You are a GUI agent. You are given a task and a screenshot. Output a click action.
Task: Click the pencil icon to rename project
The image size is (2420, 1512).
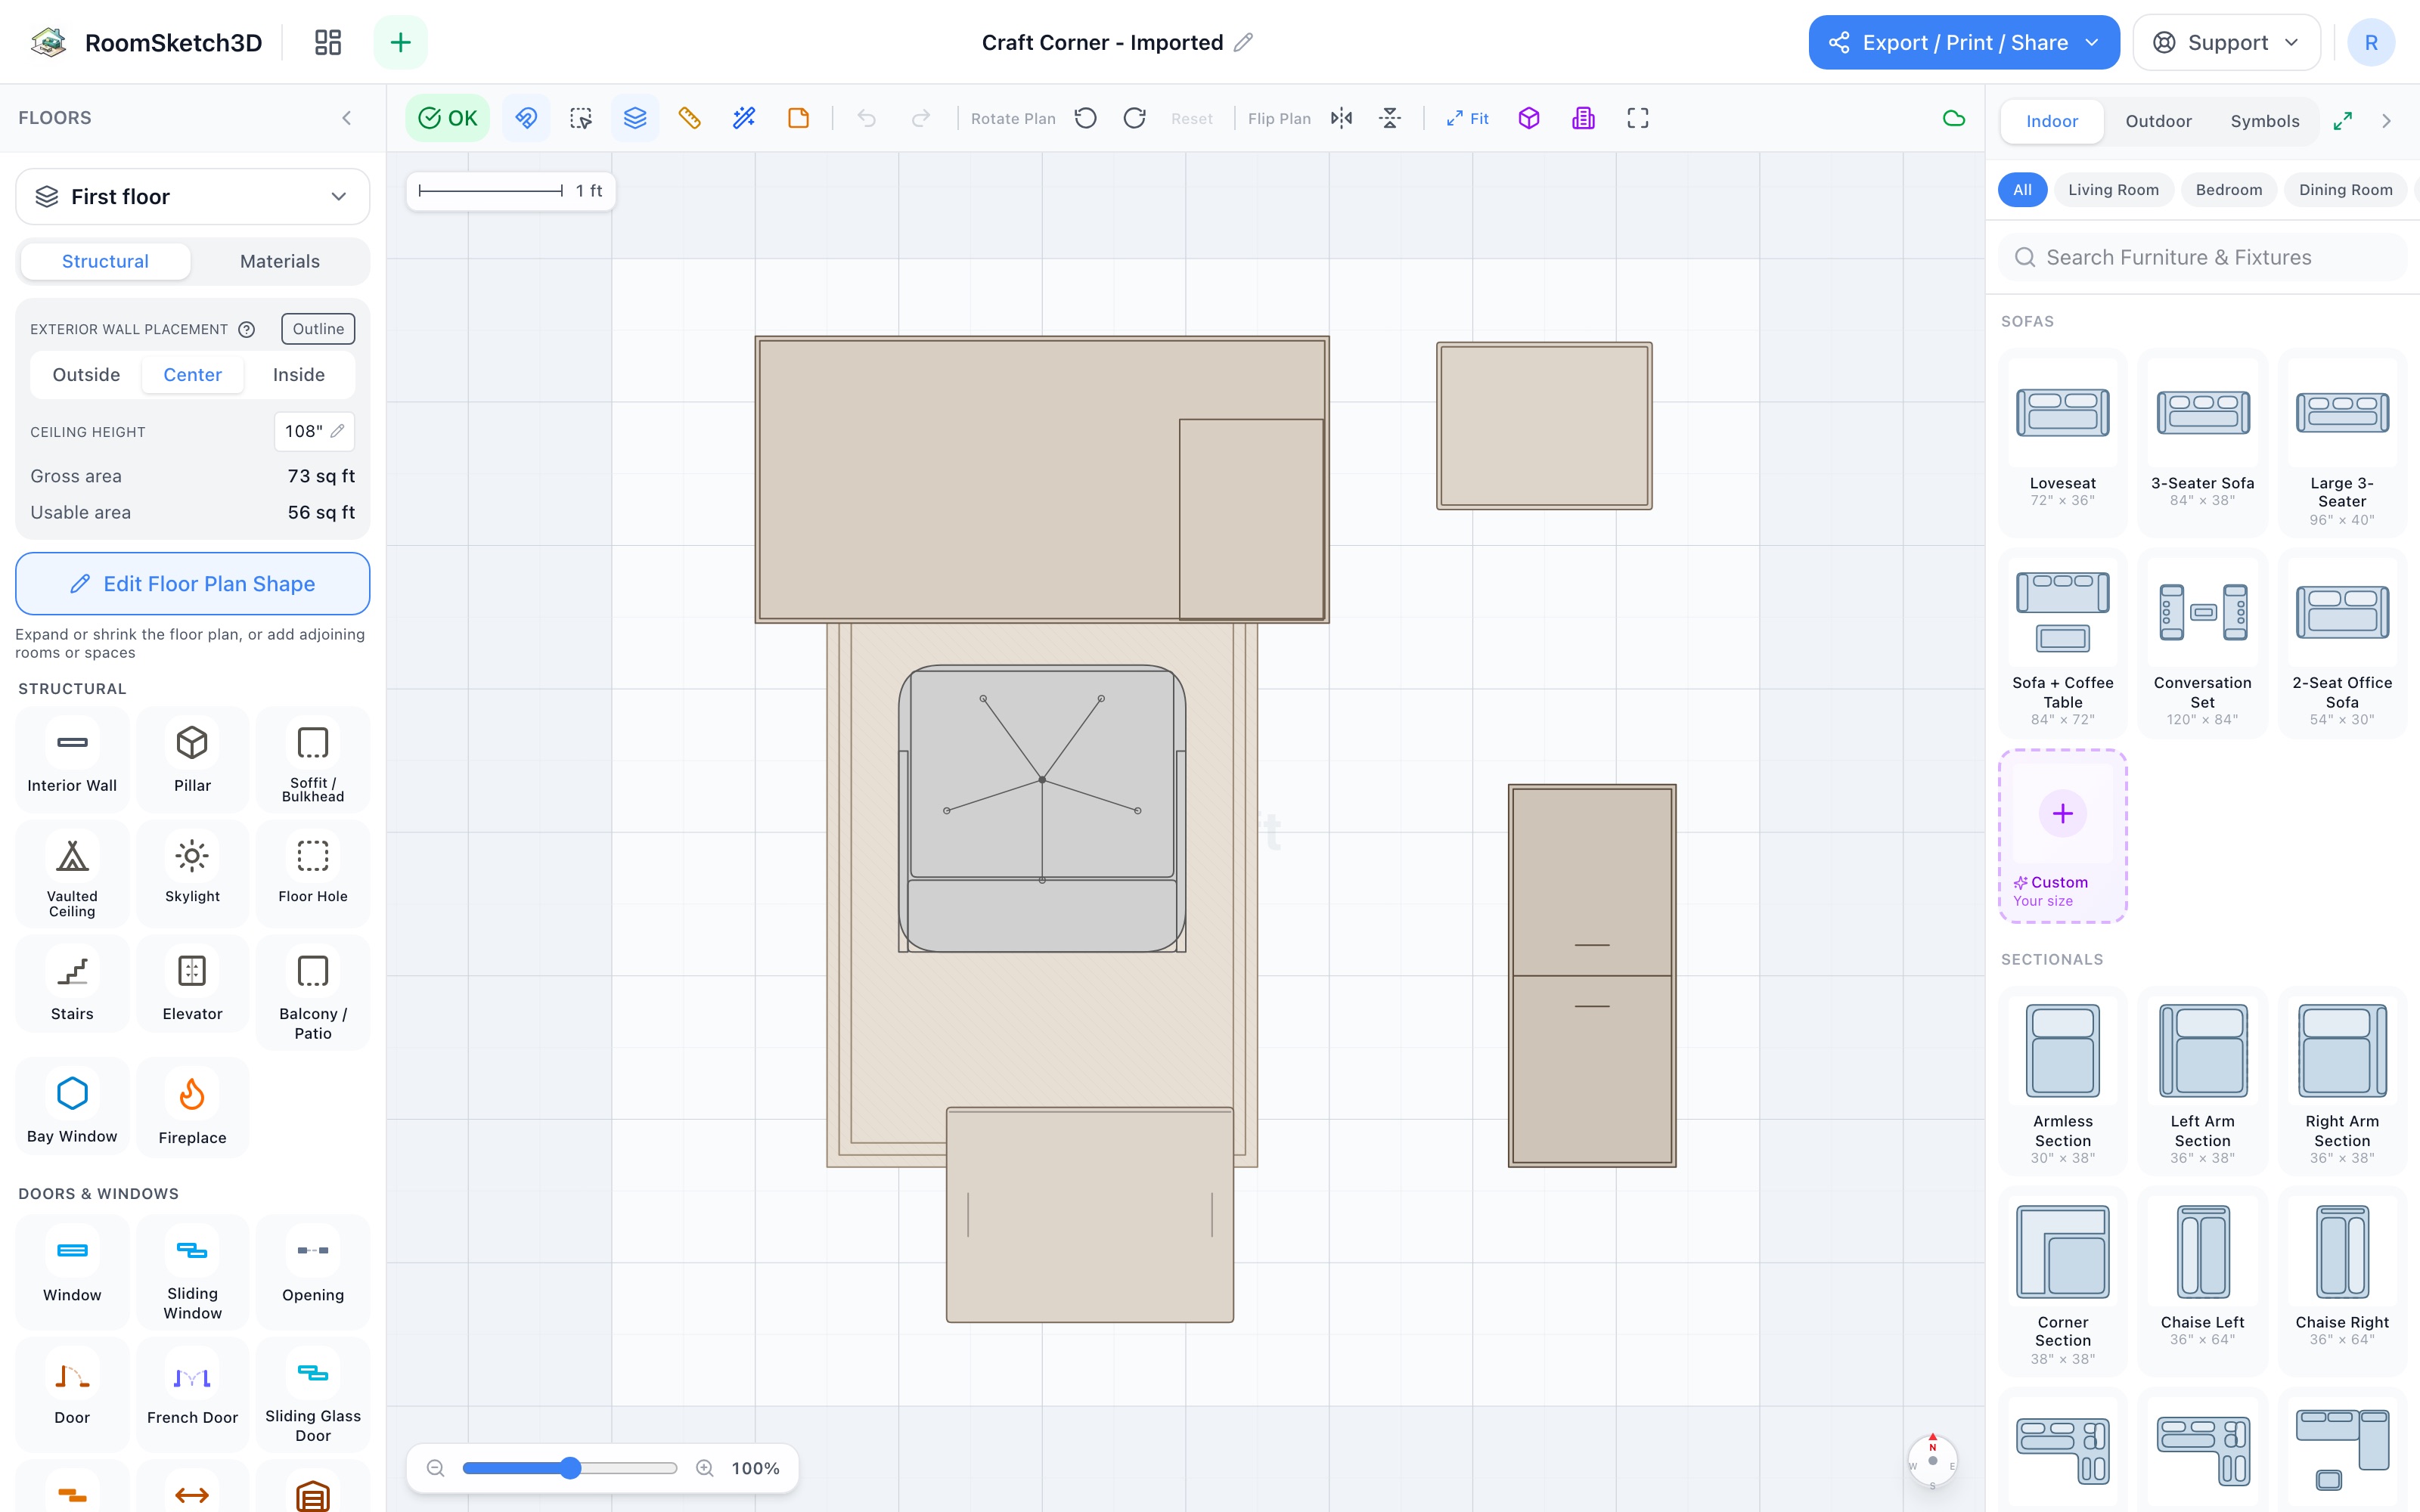[x=1243, y=42]
